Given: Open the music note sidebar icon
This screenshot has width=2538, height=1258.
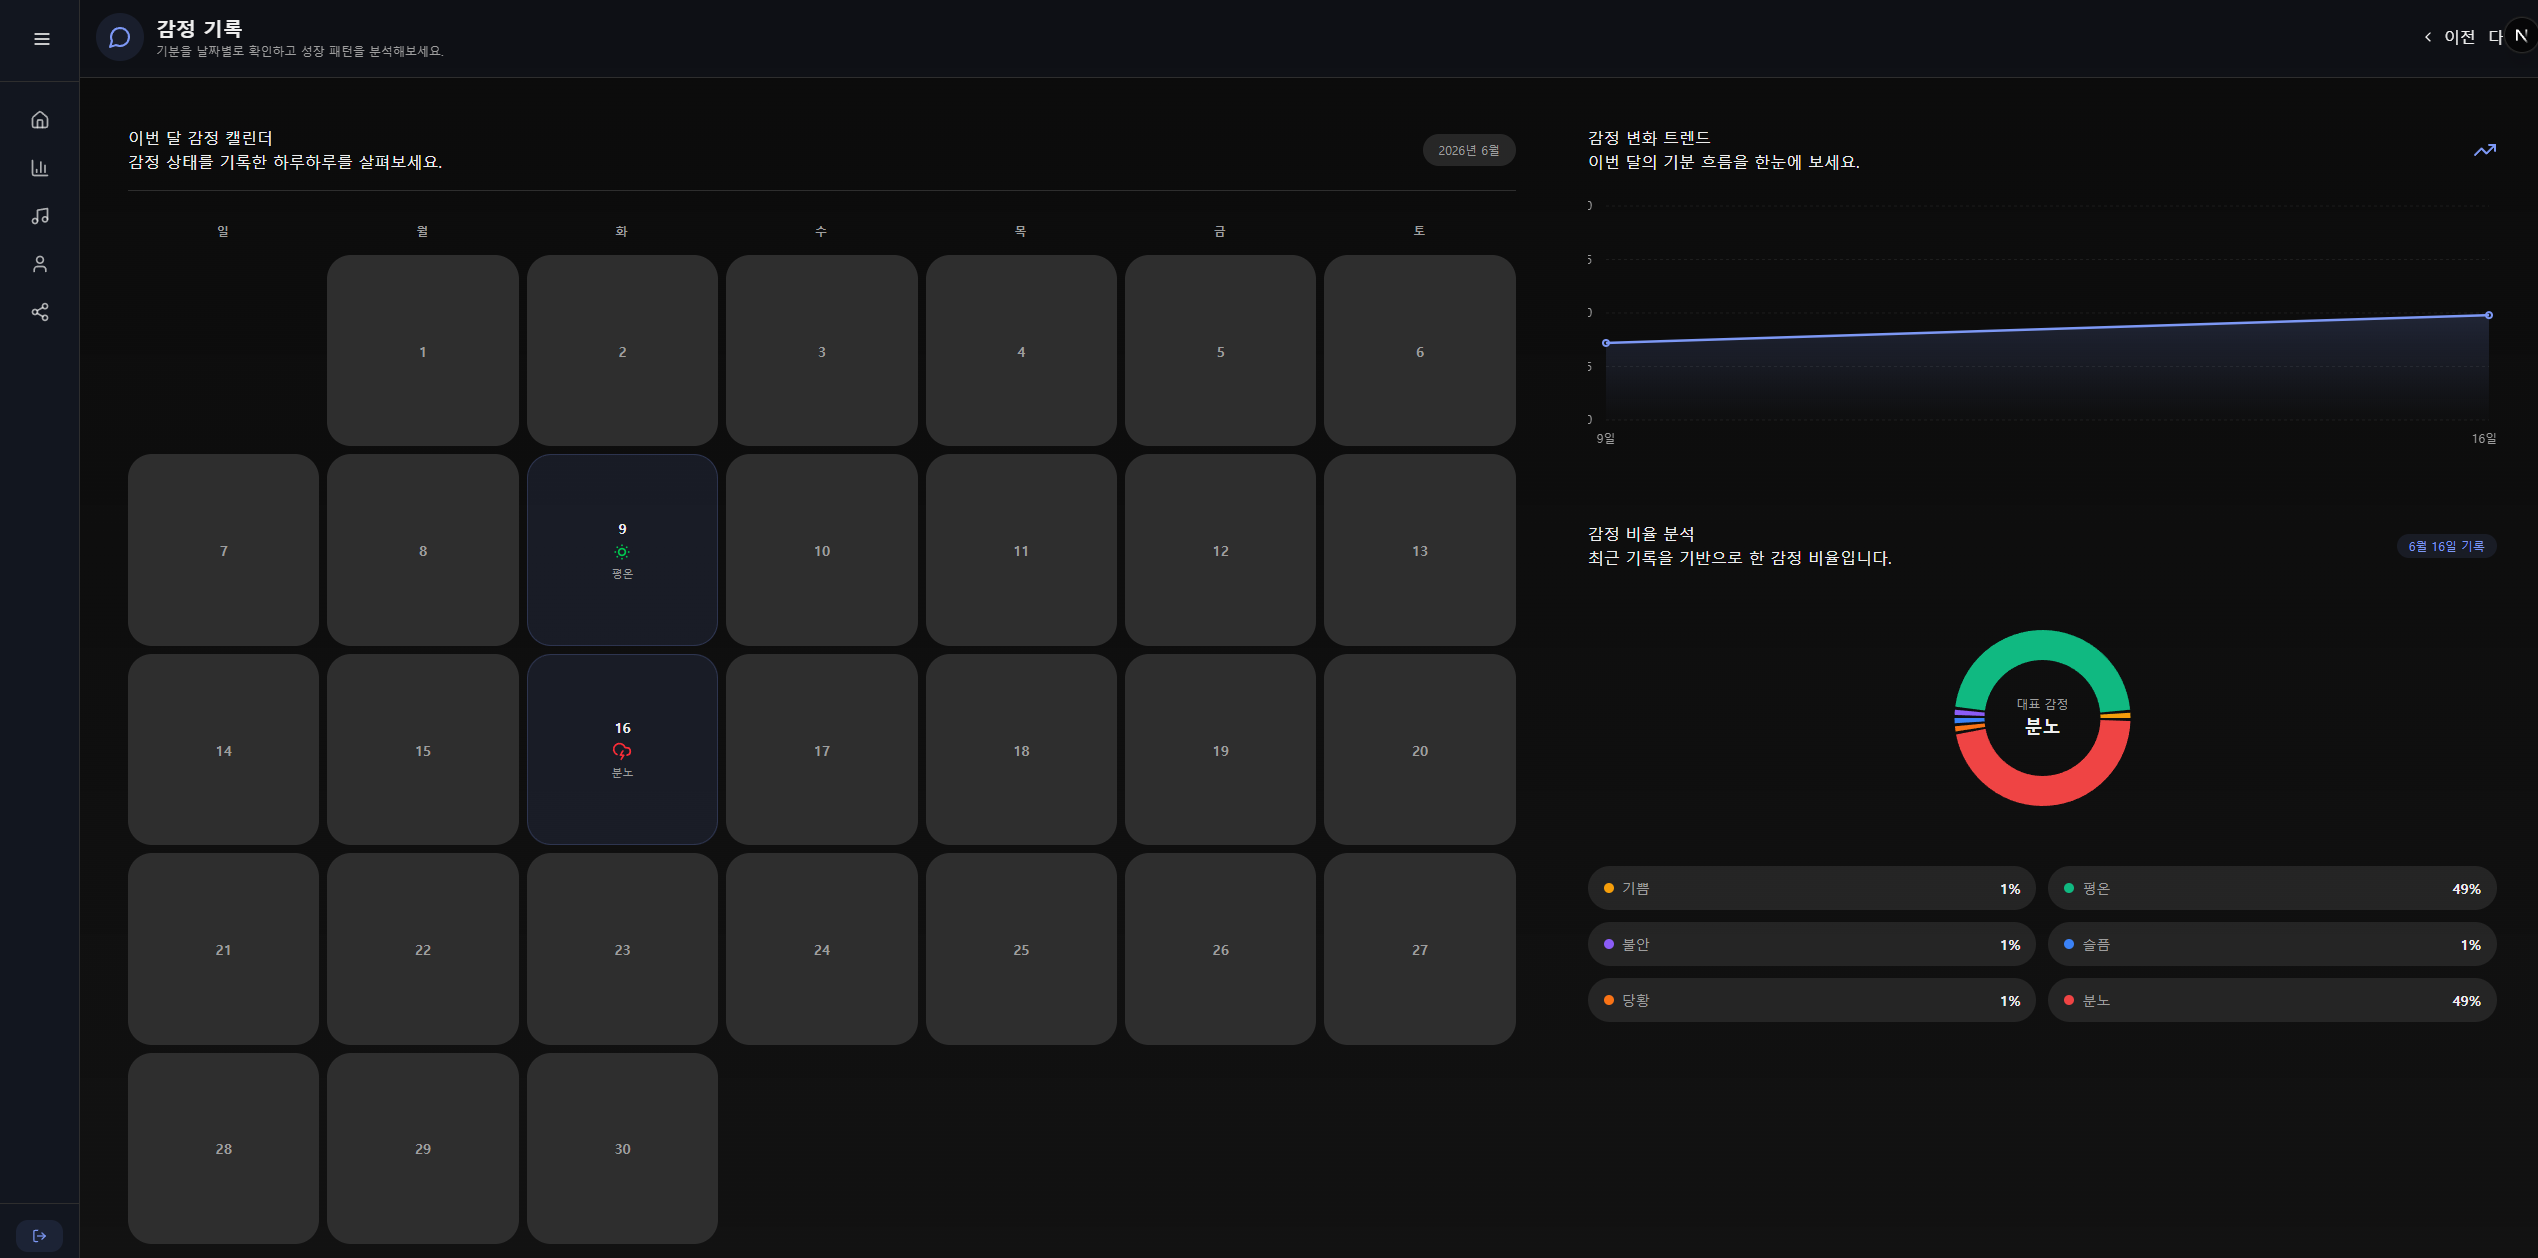Looking at the screenshot, I should 40,216.
